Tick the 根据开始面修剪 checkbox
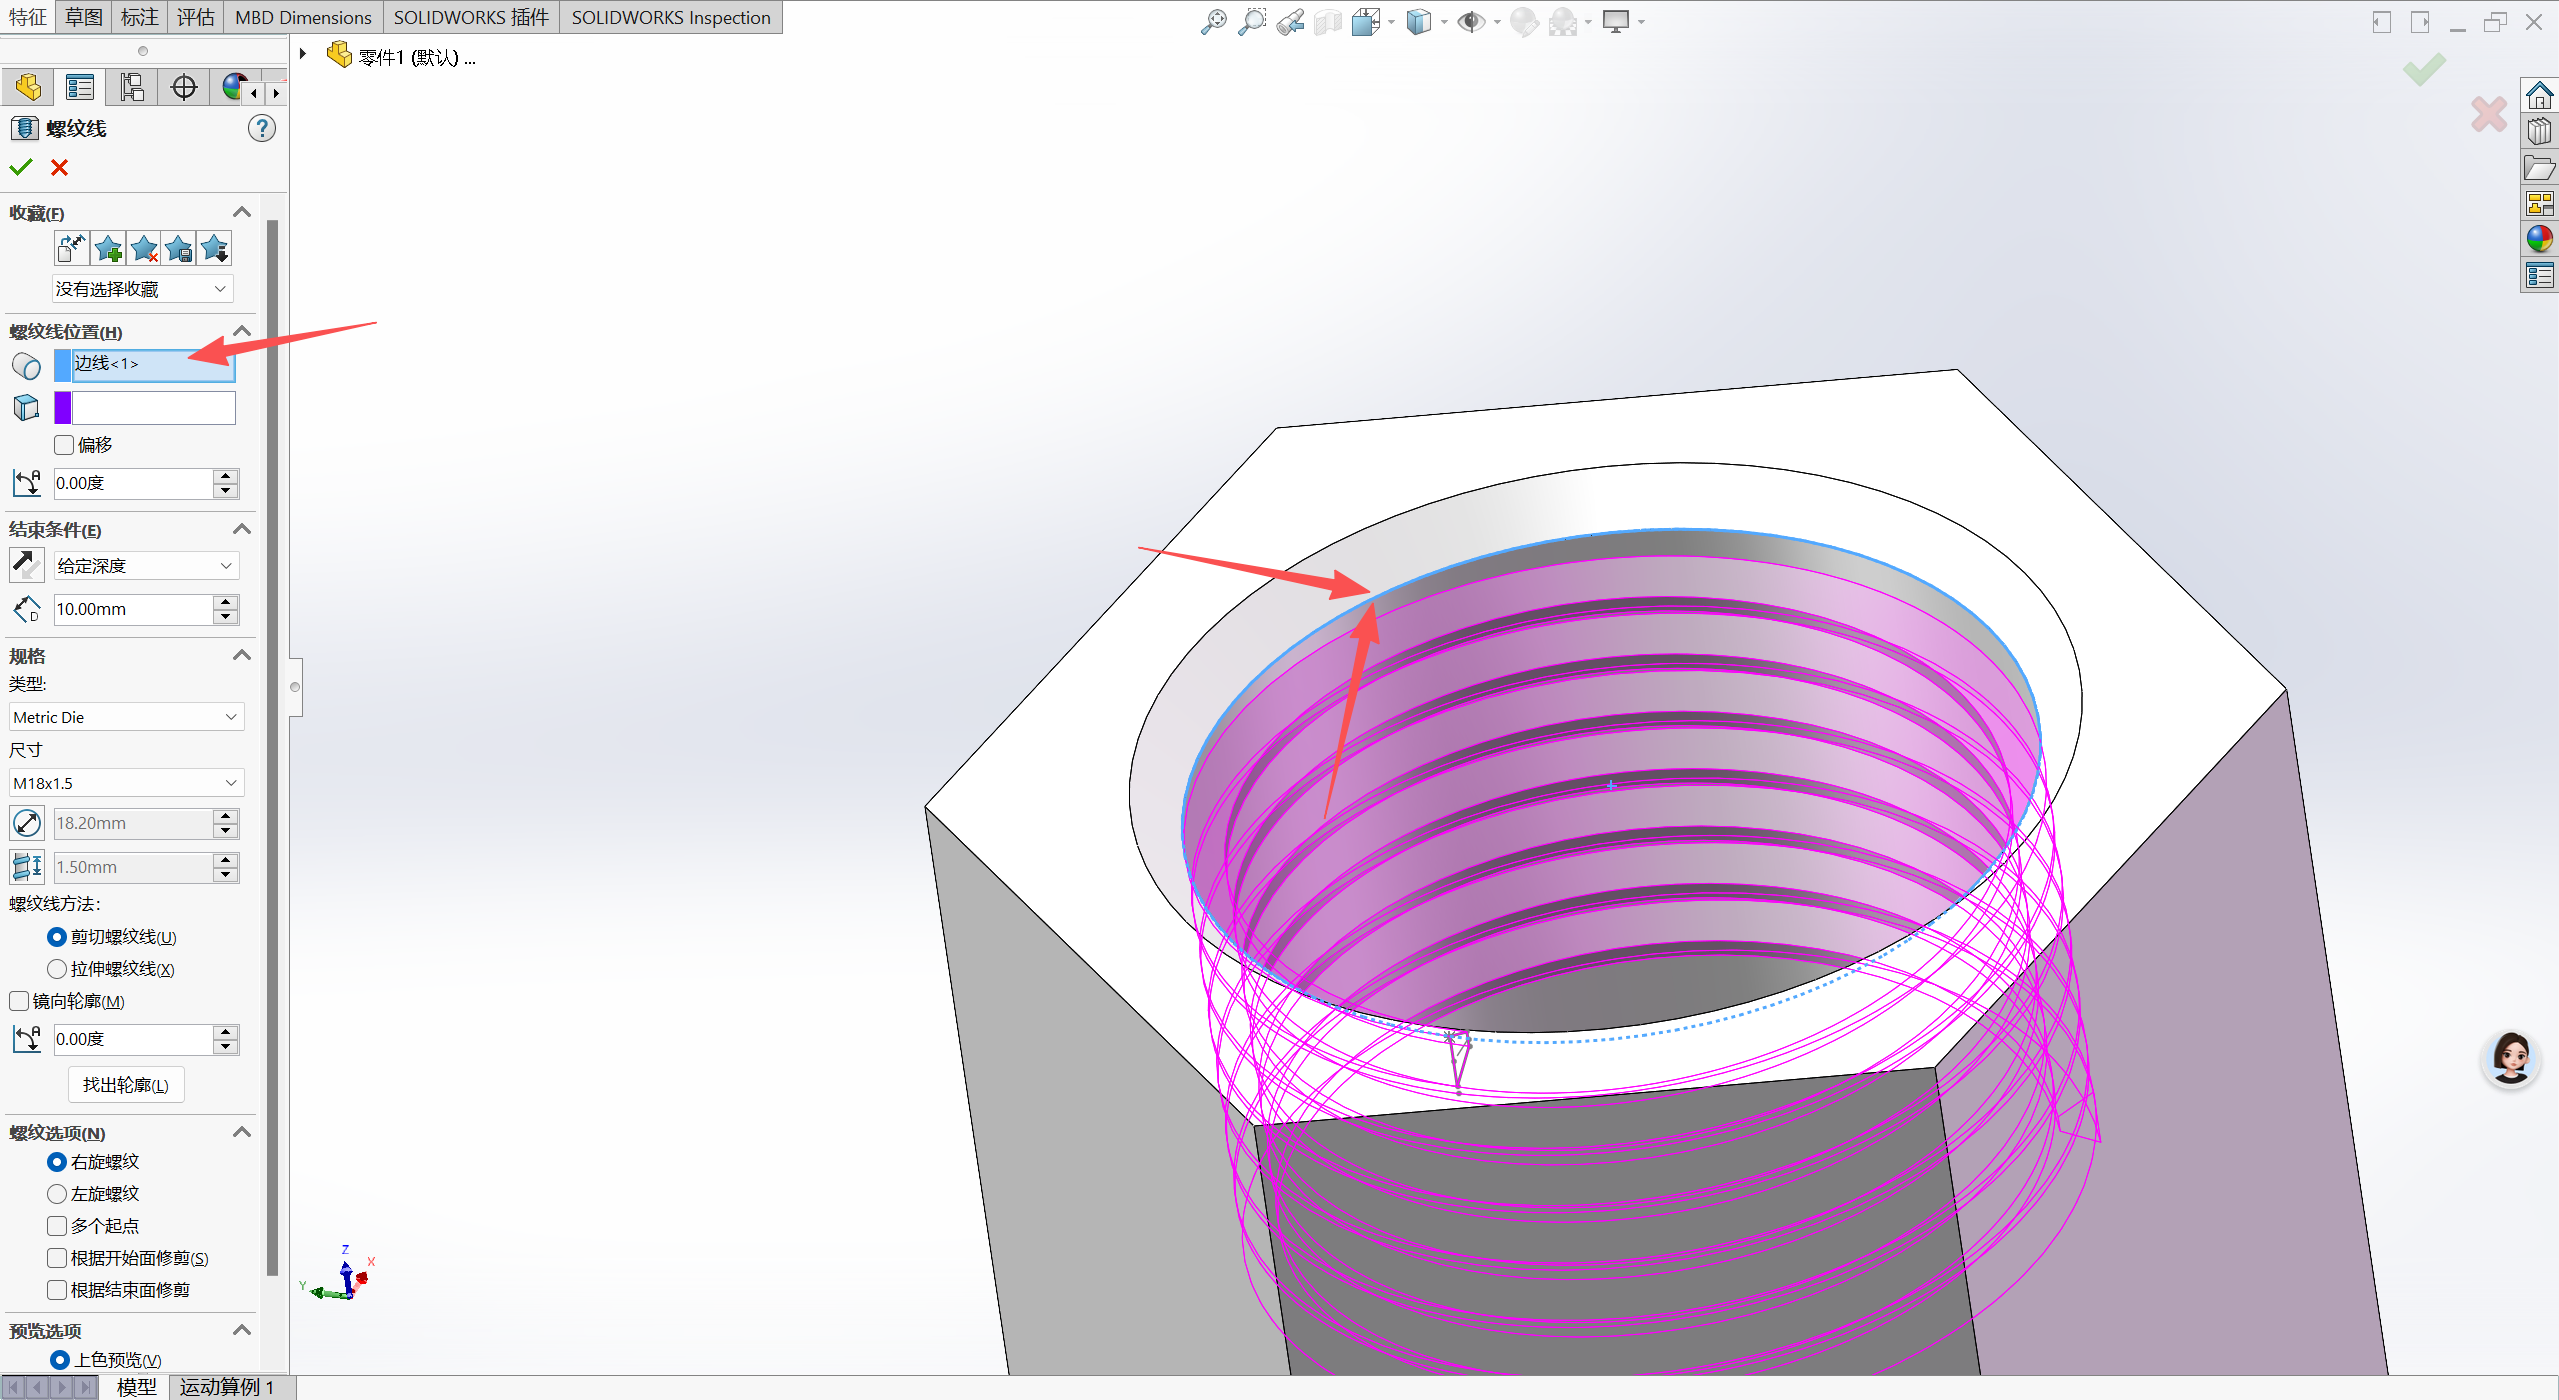The image size is (2559, 1400). pyautogui.click(x=57, y=1258)
